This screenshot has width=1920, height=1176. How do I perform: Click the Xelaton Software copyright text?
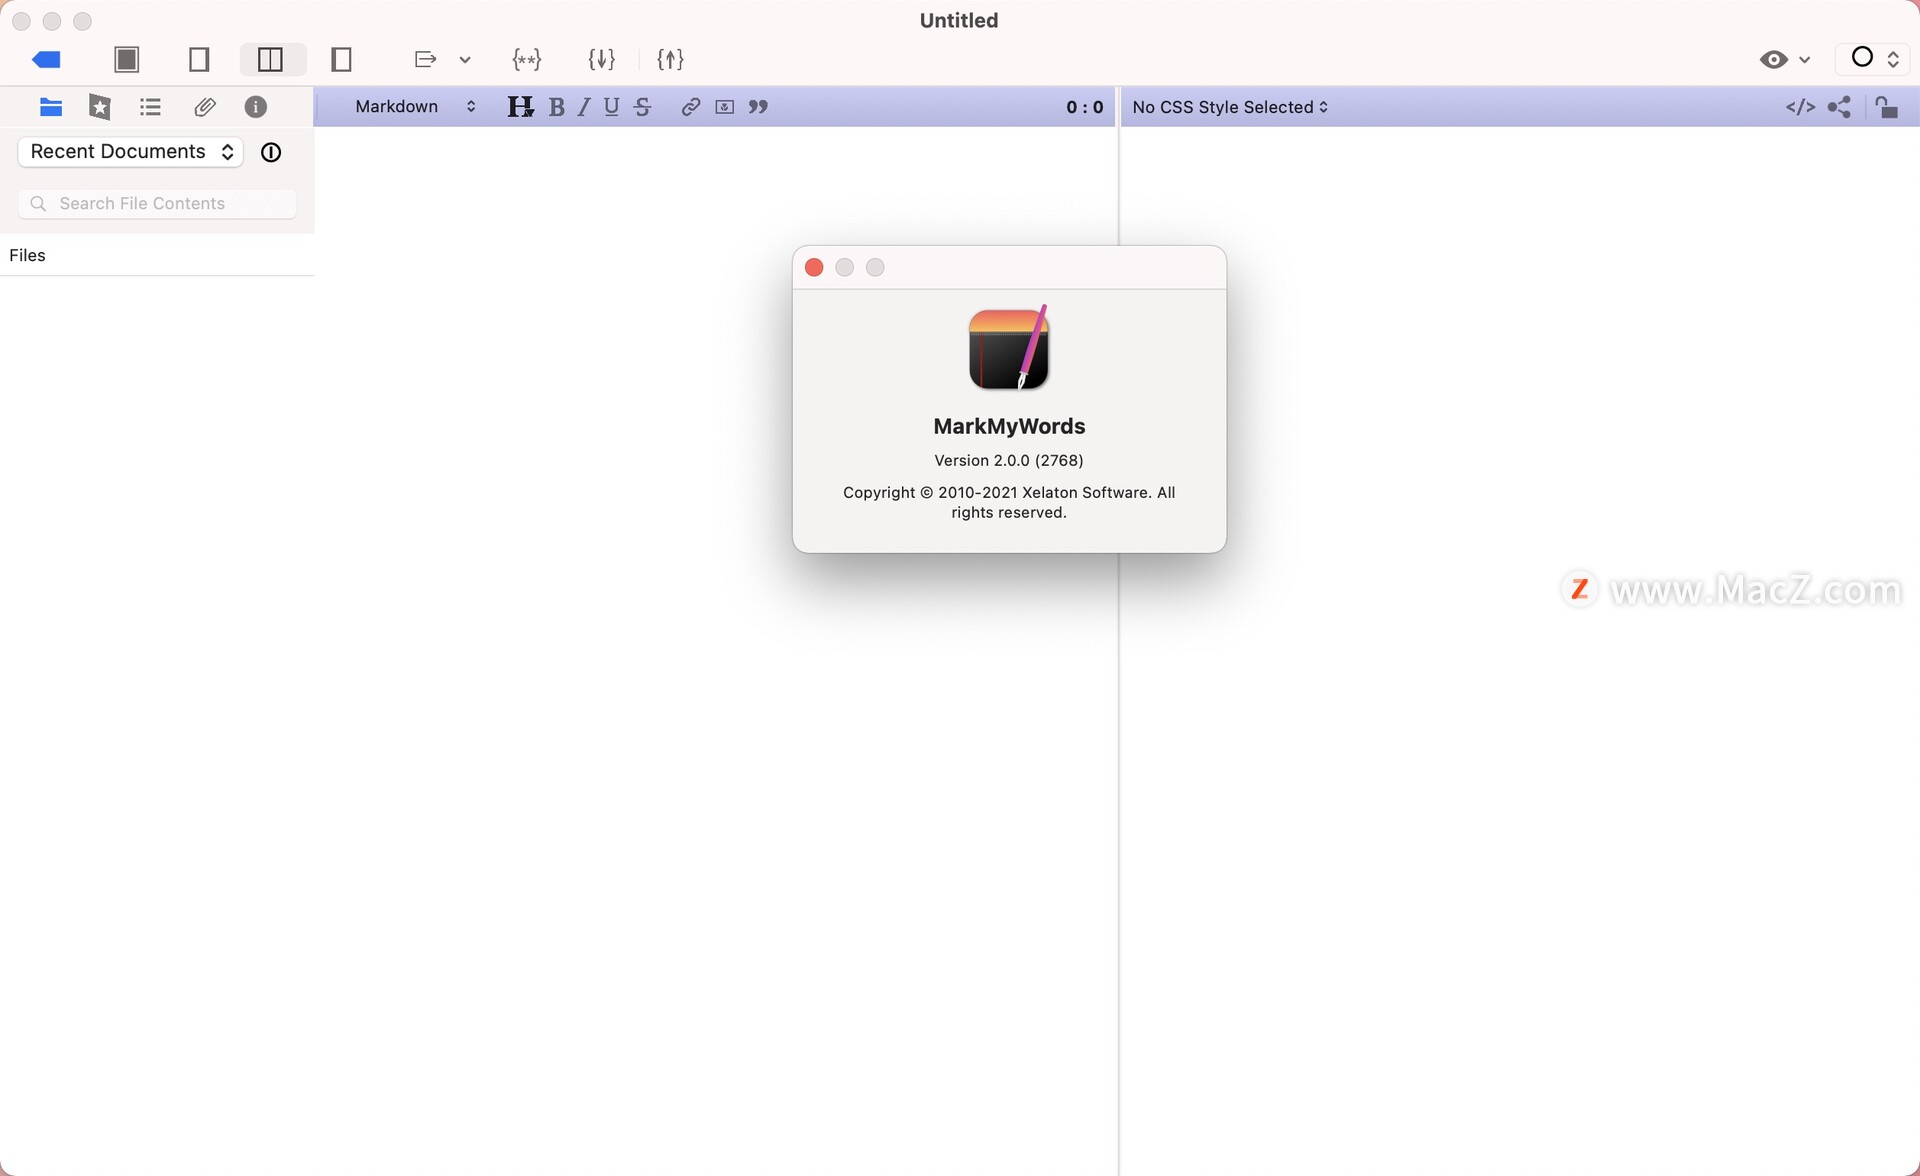tap(1009, 502)
